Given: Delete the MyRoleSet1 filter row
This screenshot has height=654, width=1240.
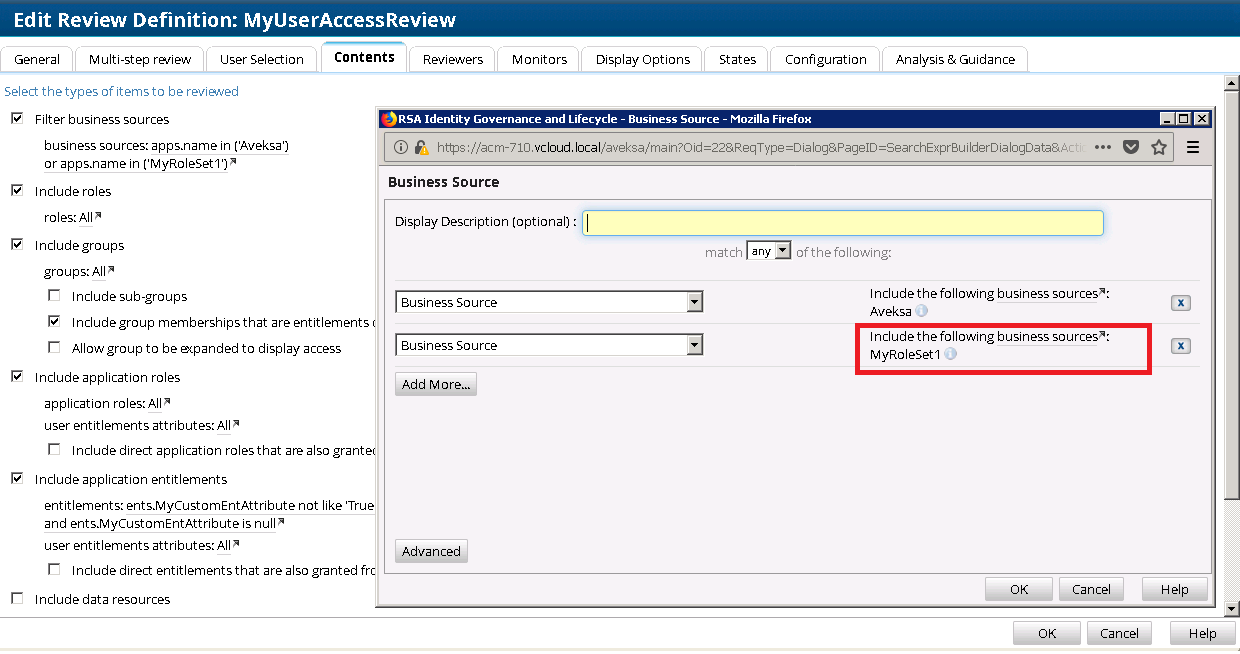Looking at the screenshot, I should (1180, 346).
